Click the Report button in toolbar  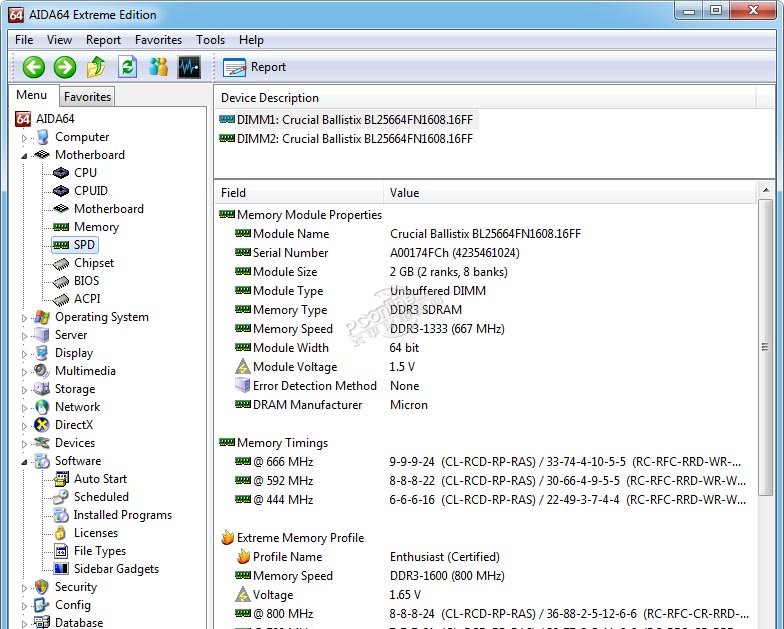[x=255, y=67]
